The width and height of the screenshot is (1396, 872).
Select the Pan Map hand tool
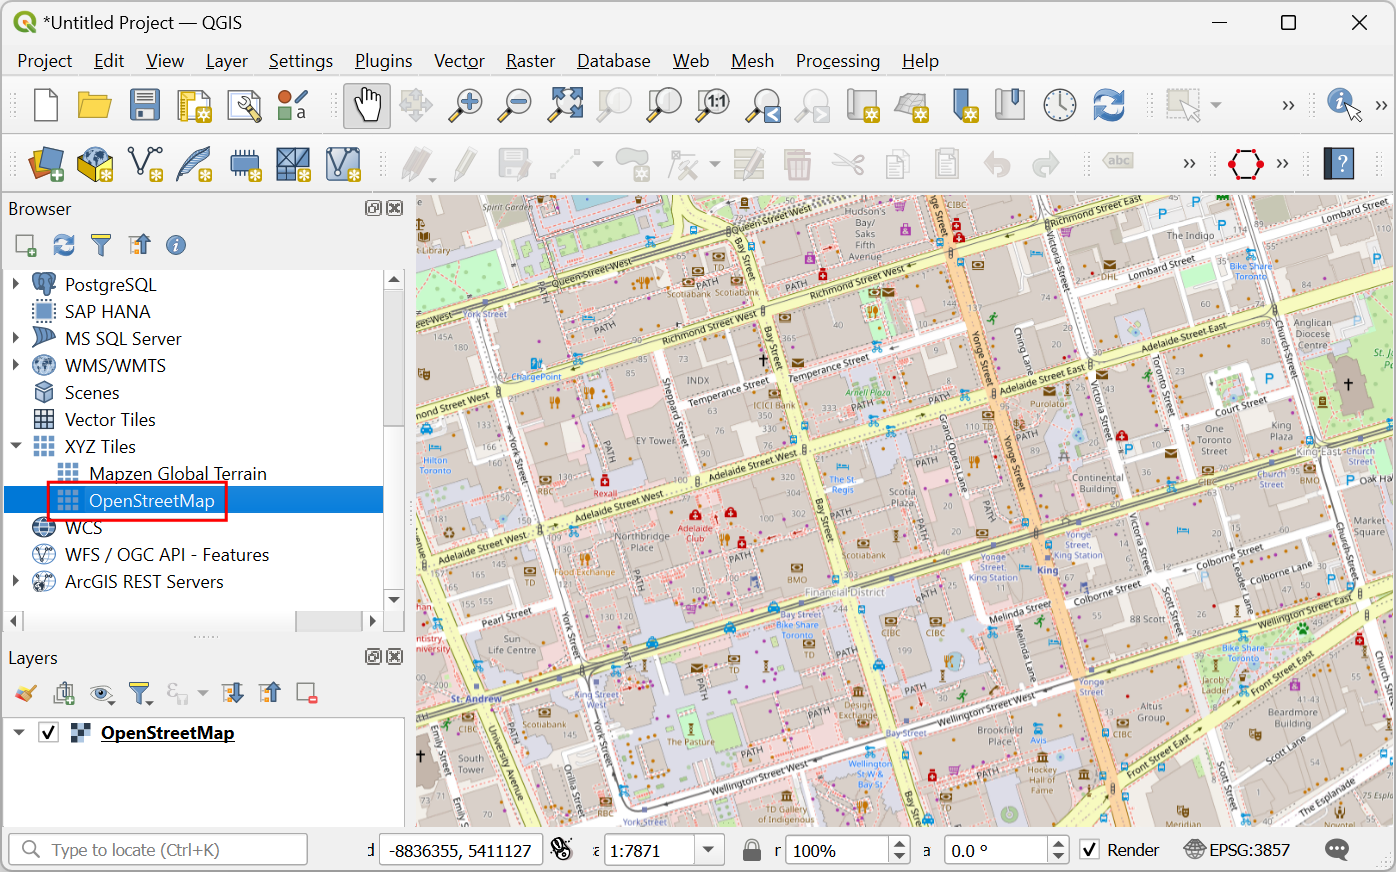coord(367,105)
